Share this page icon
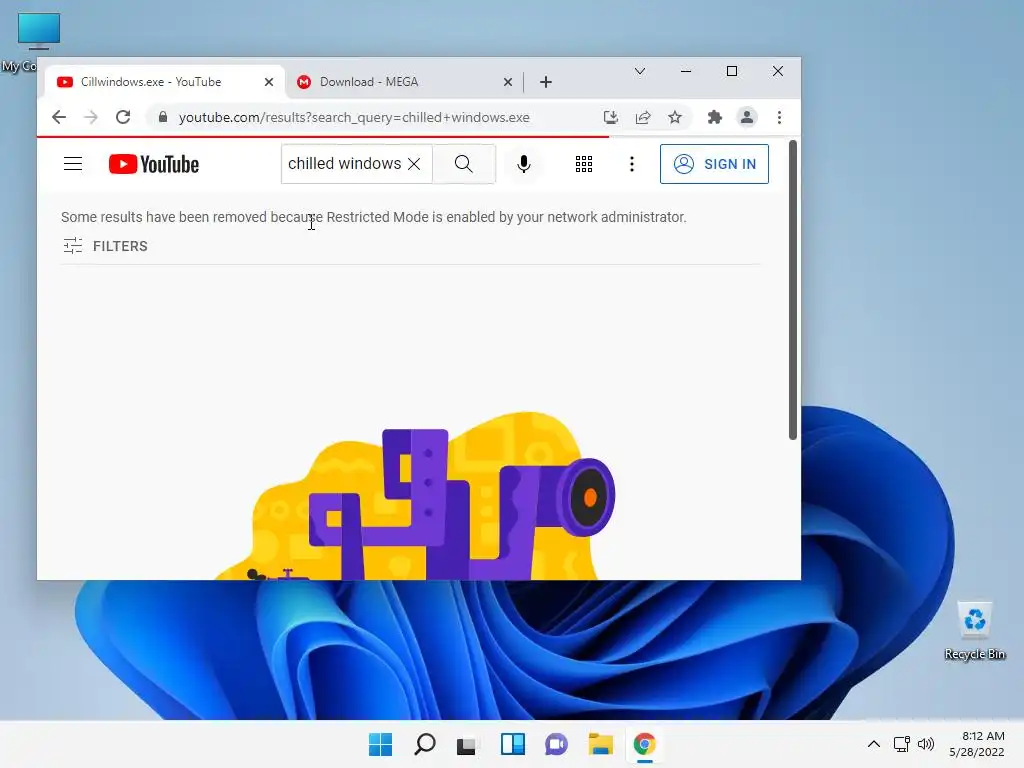Screen dimensions: 1024x768 (643, 118)
